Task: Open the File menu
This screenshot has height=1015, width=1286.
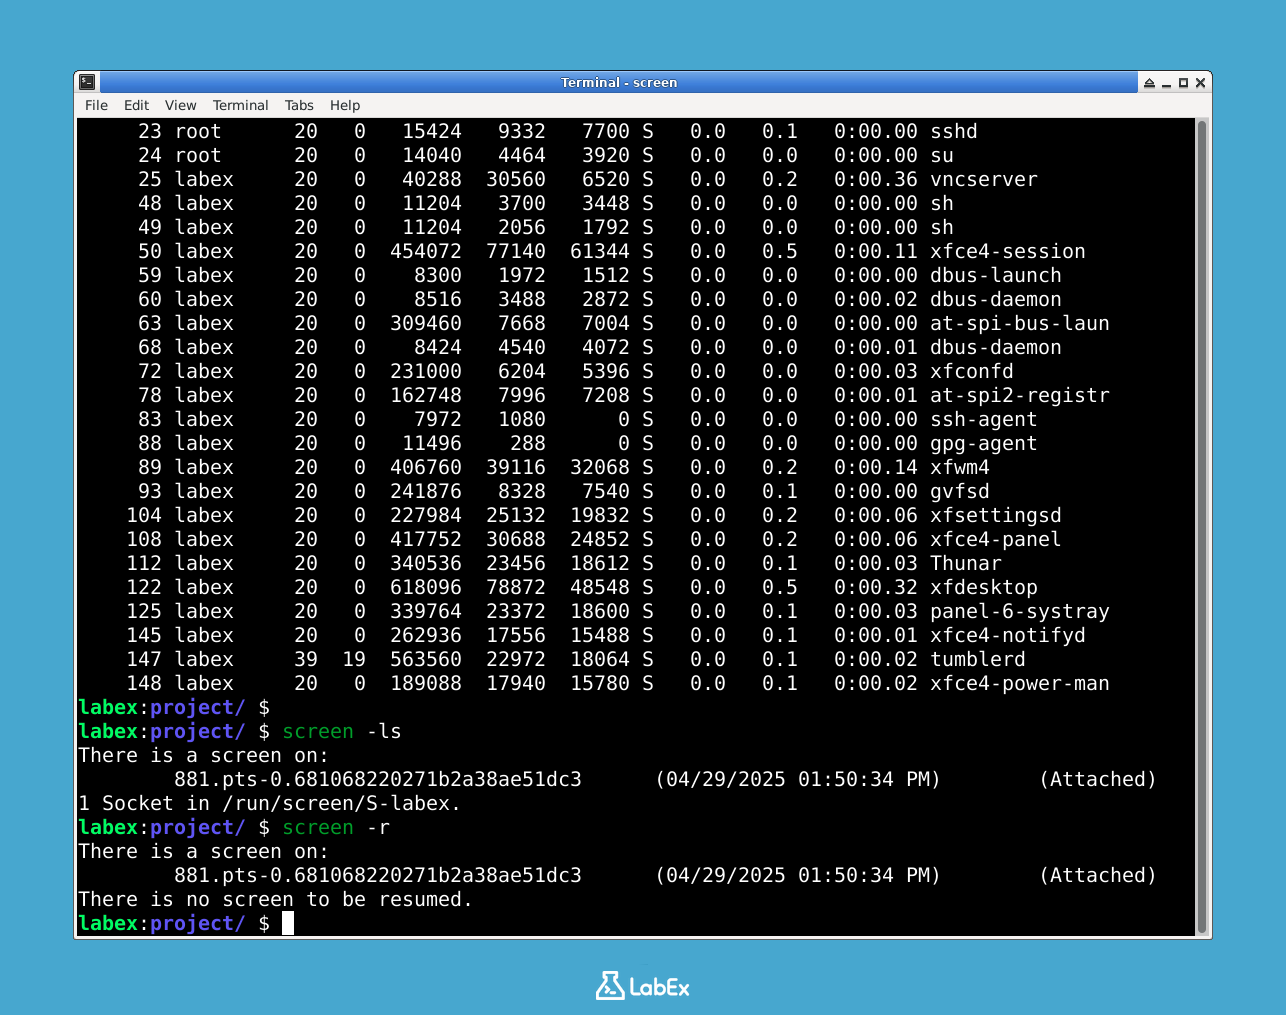Action: point(96,105)
